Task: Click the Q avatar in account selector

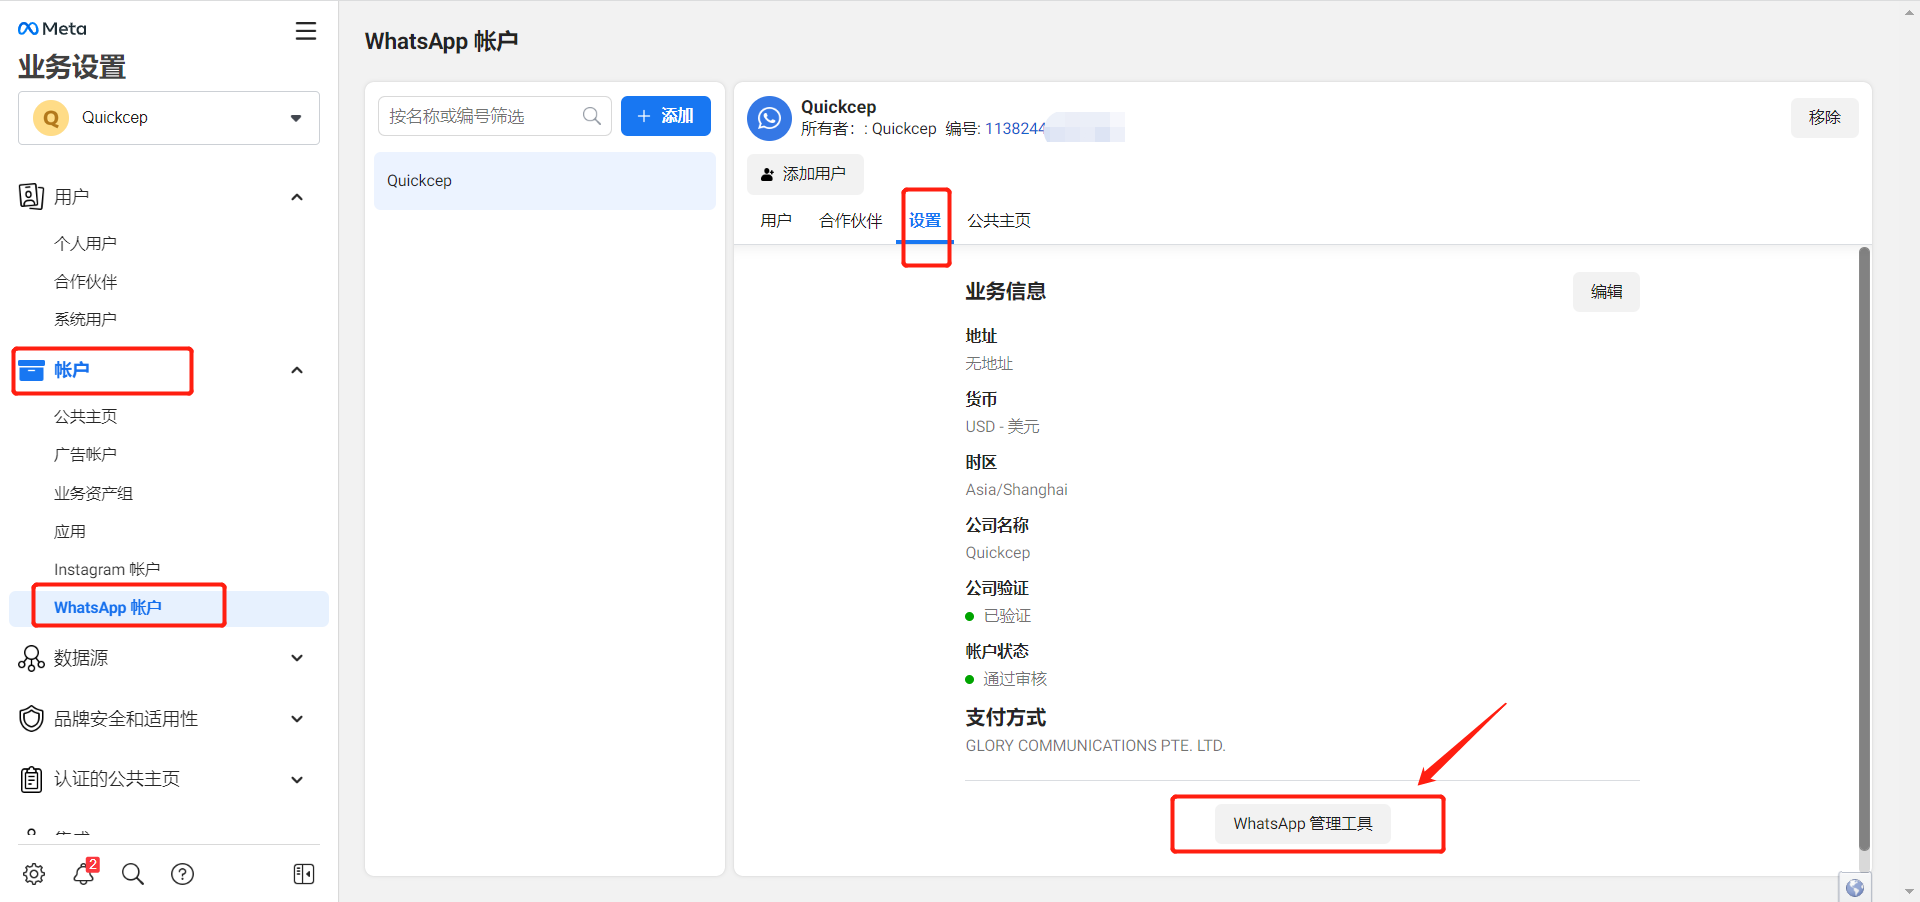Action: click(x=51, y=118)
